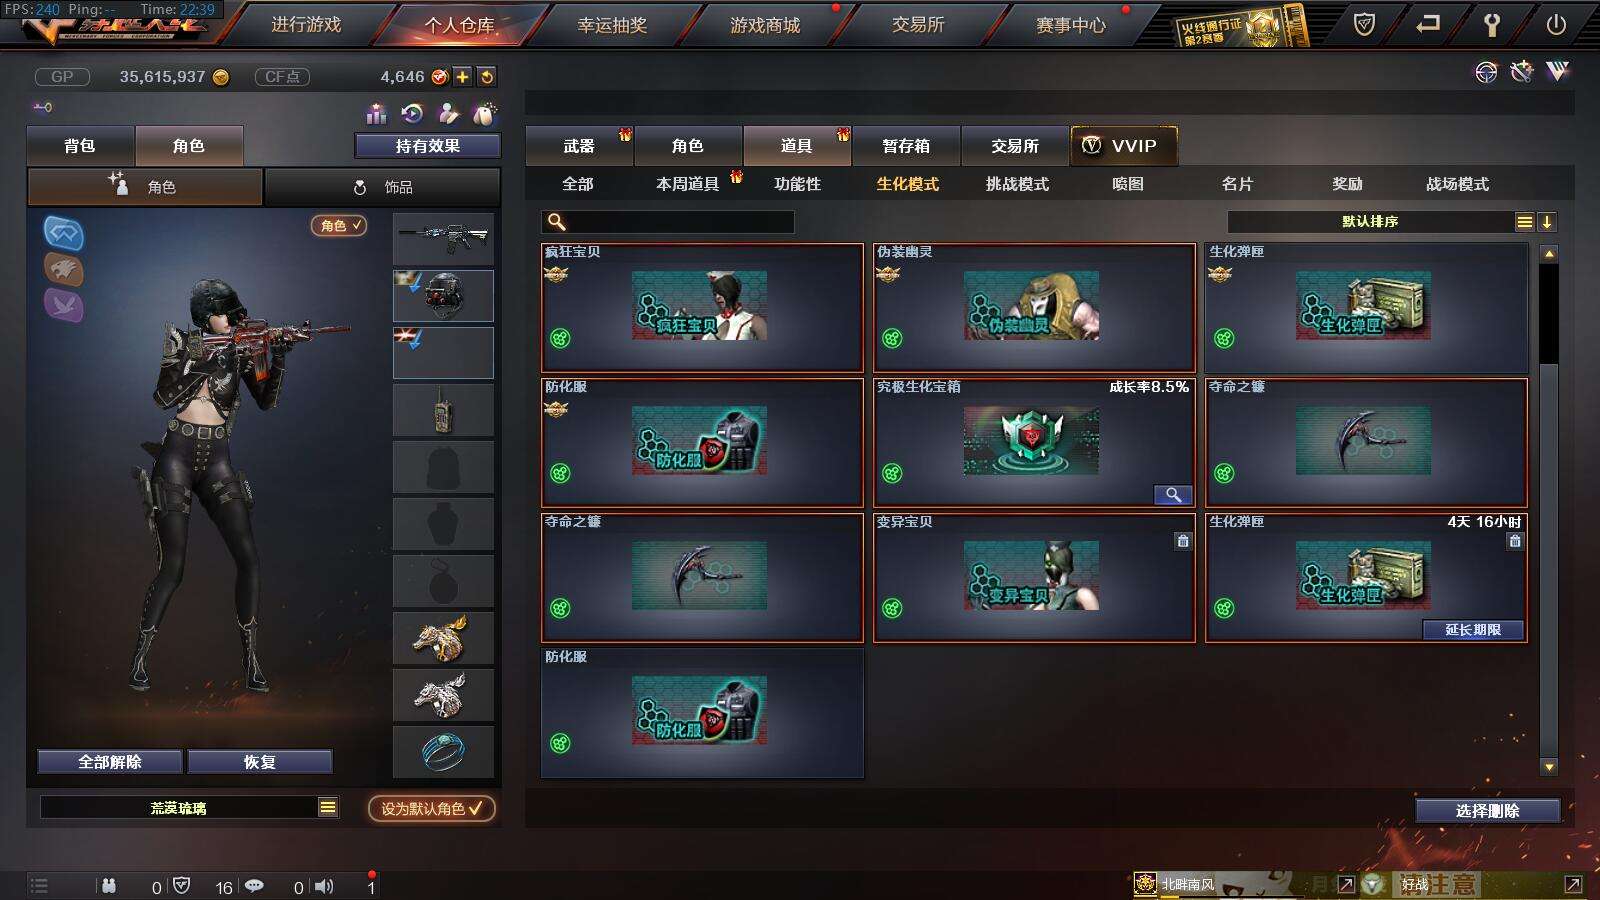
Task: Click the 全部解除 button
Action: click(110, 762)
